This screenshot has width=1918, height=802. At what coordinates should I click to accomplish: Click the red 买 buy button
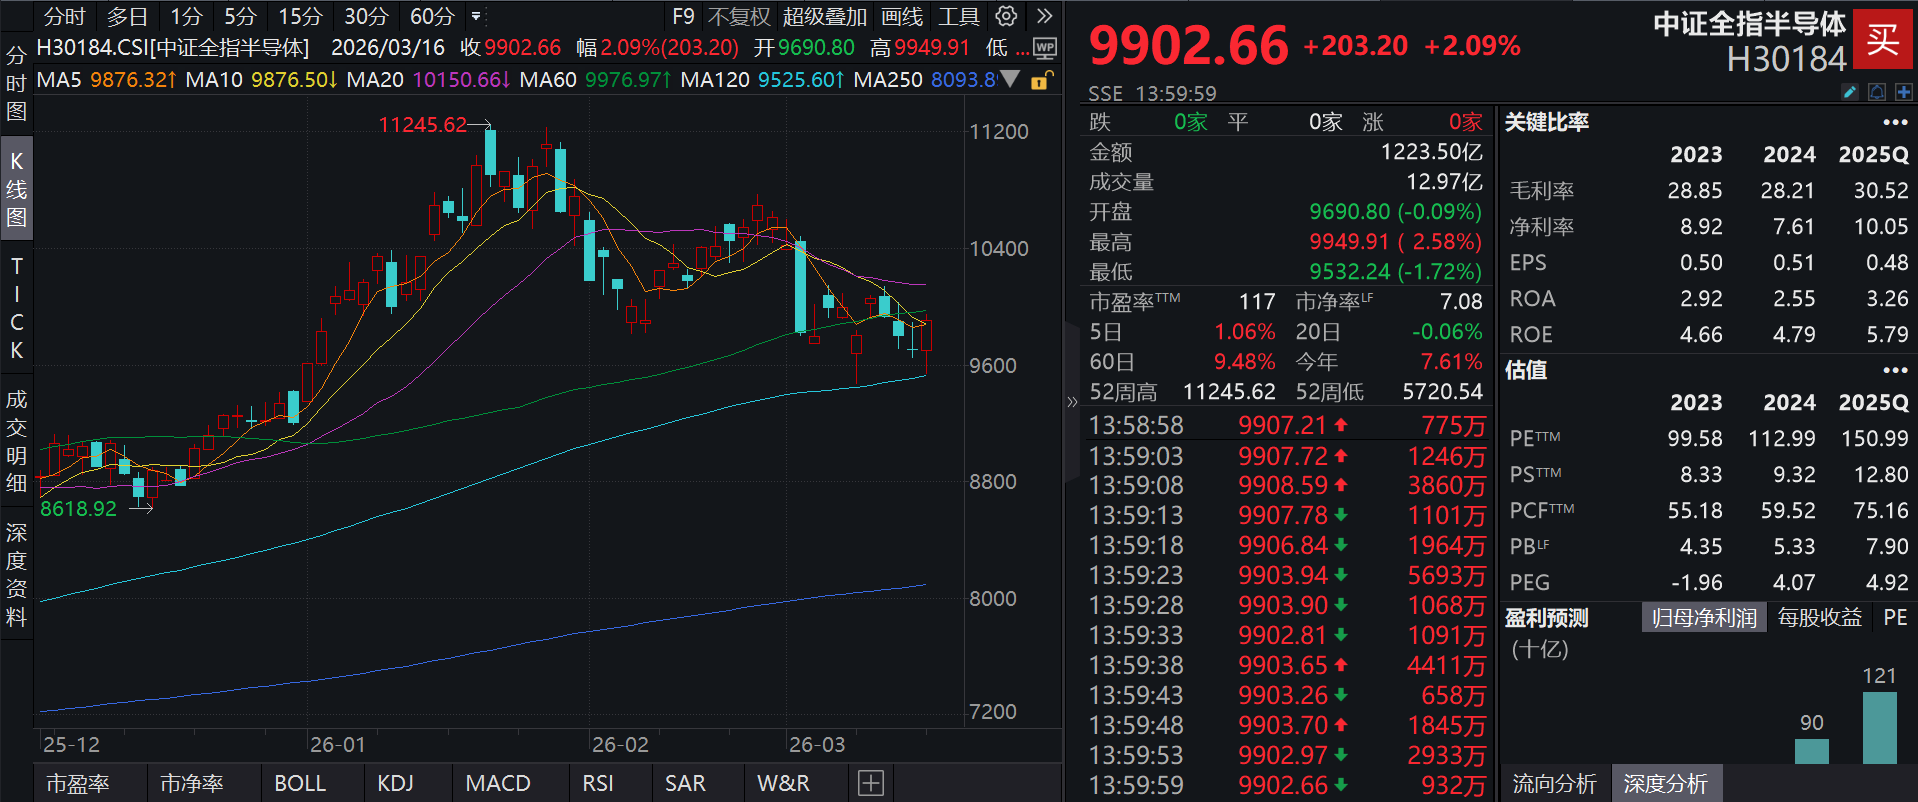[x=1883, y=40]
